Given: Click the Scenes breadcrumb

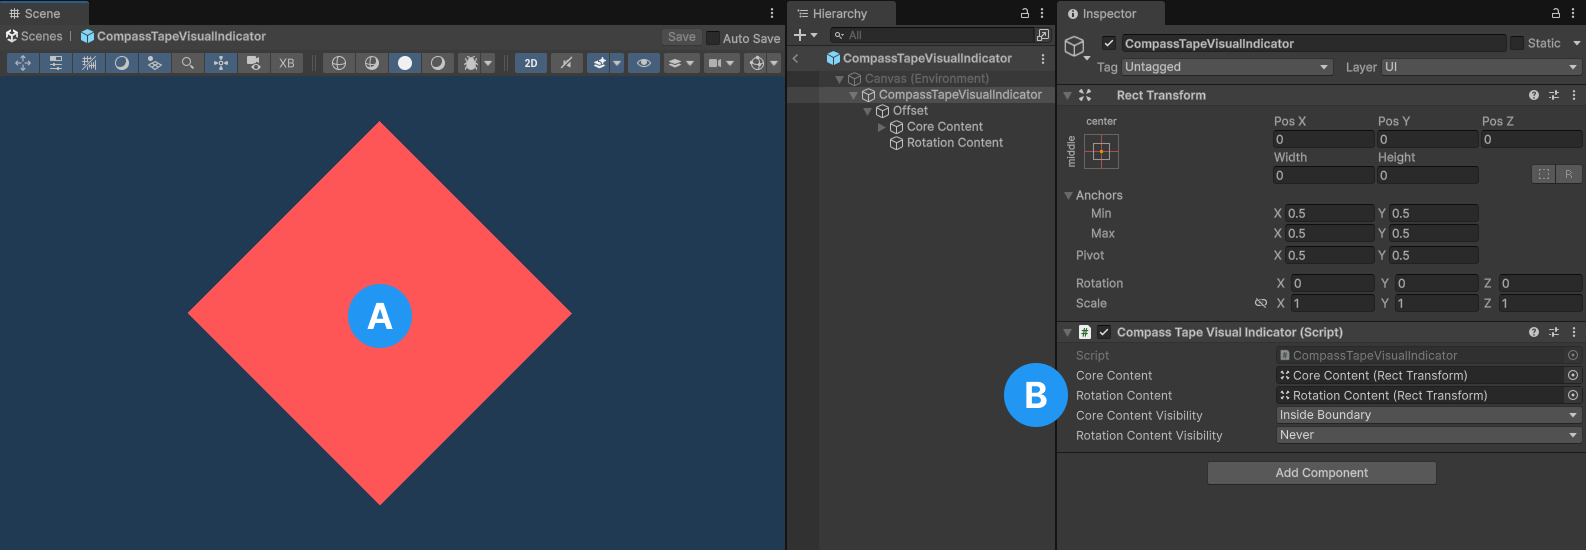Looking at the screenshot, I should 34,36.
